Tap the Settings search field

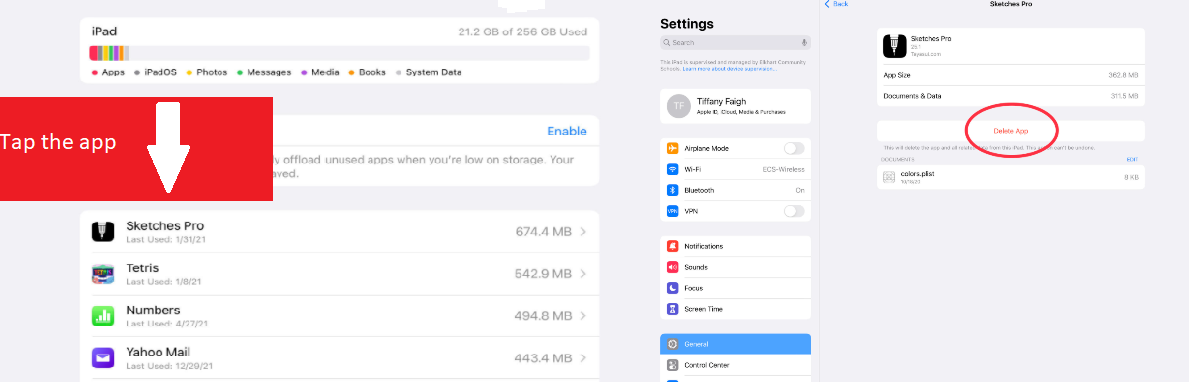pos(736,43)
